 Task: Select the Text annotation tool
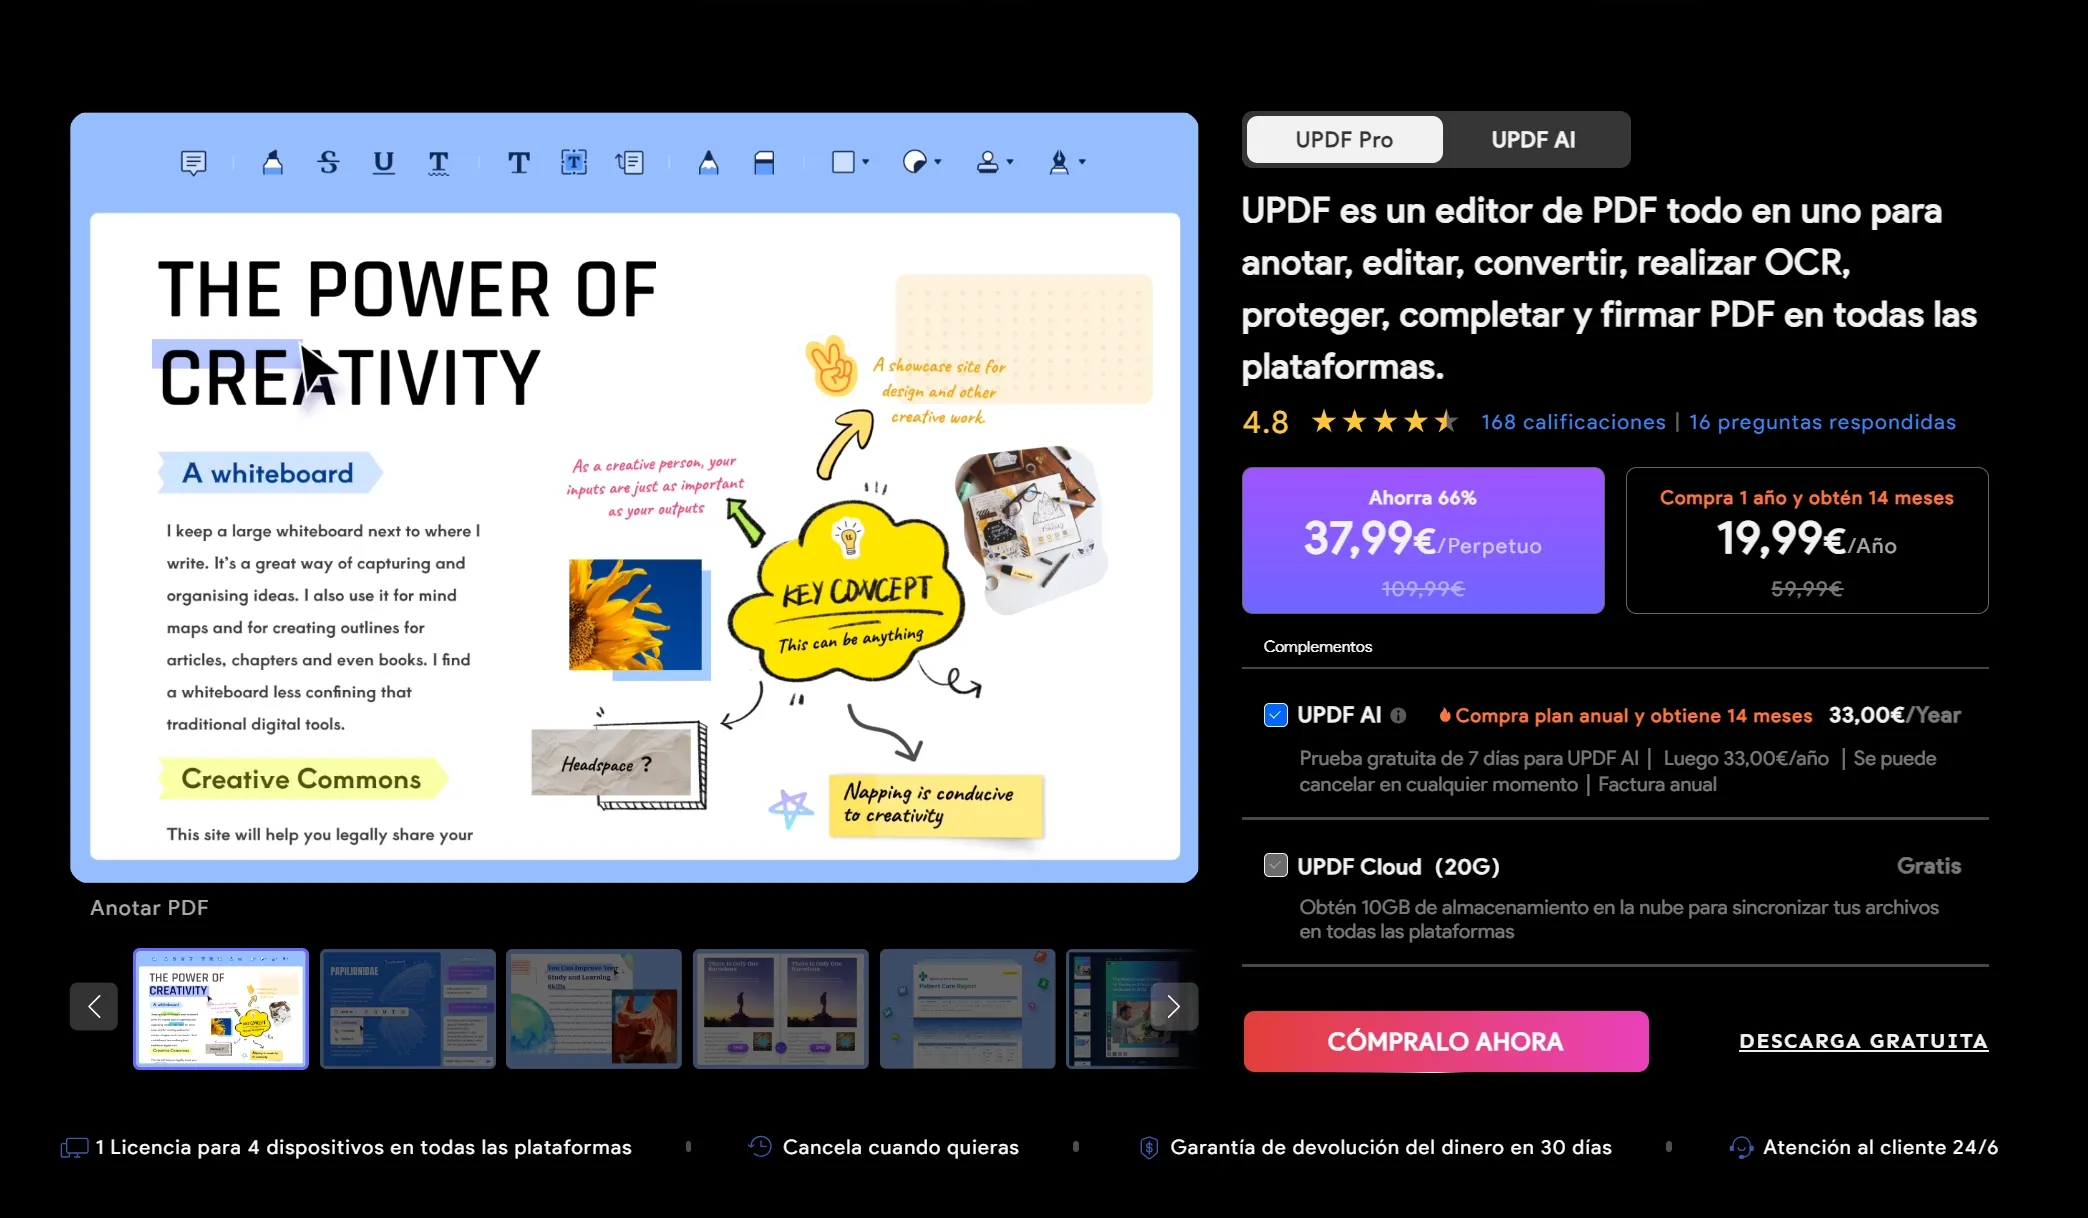pyautogui.click(x=518, y=160)
